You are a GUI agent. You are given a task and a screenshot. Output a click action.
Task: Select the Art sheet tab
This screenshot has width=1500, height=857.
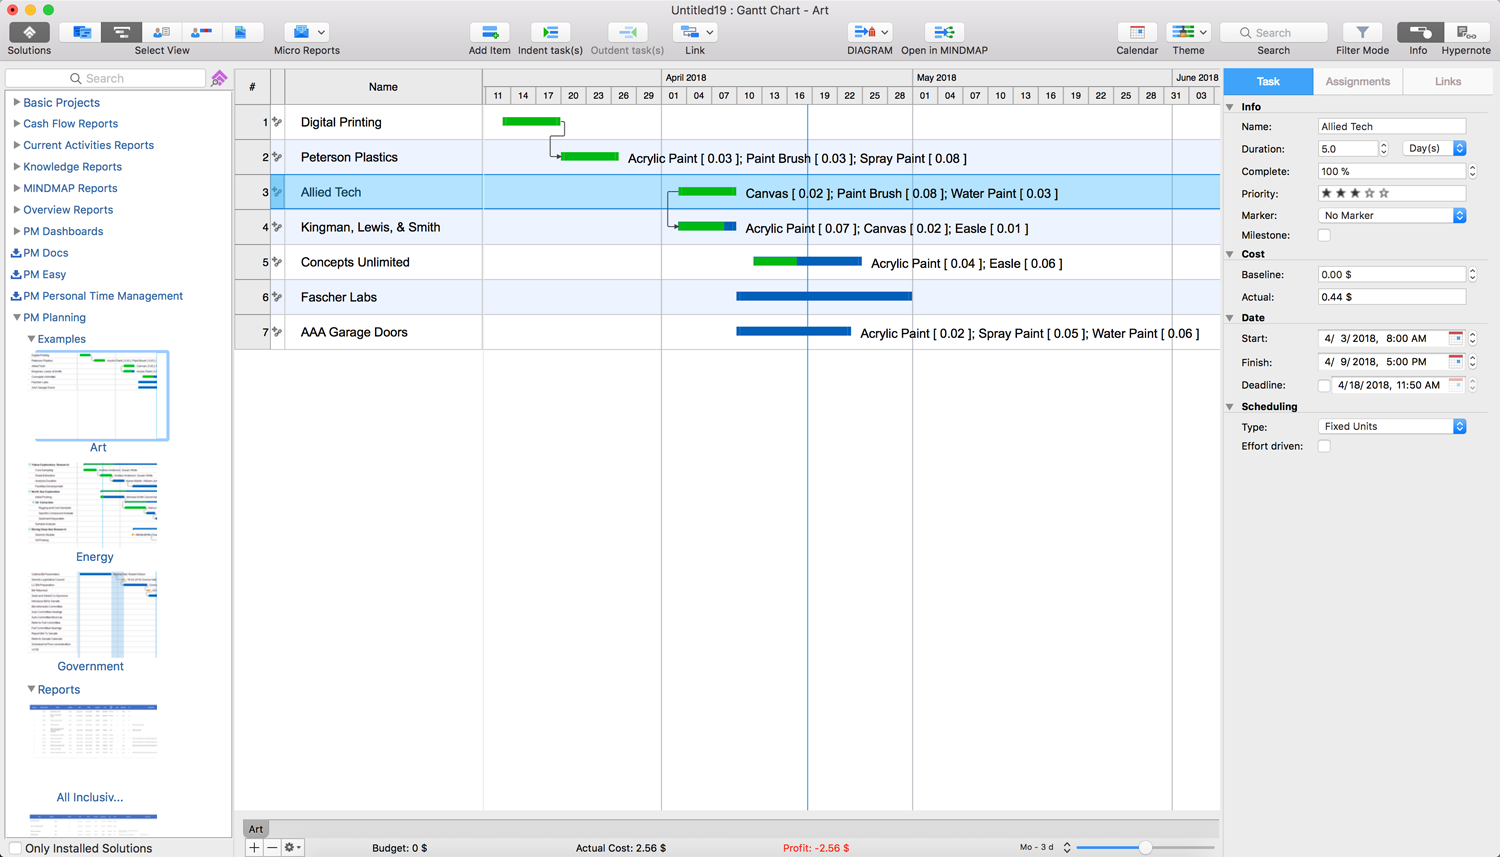(x=256, y=829)
